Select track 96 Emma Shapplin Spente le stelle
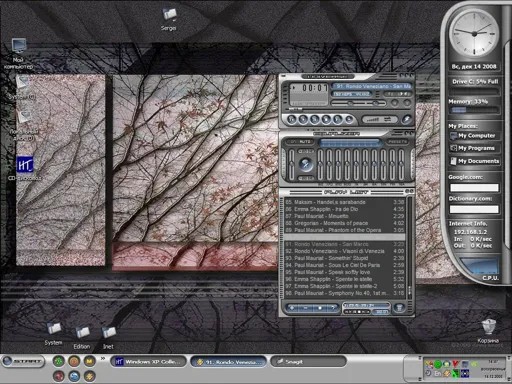This screenshot has height=384, width=512. (x=344, y=279)
